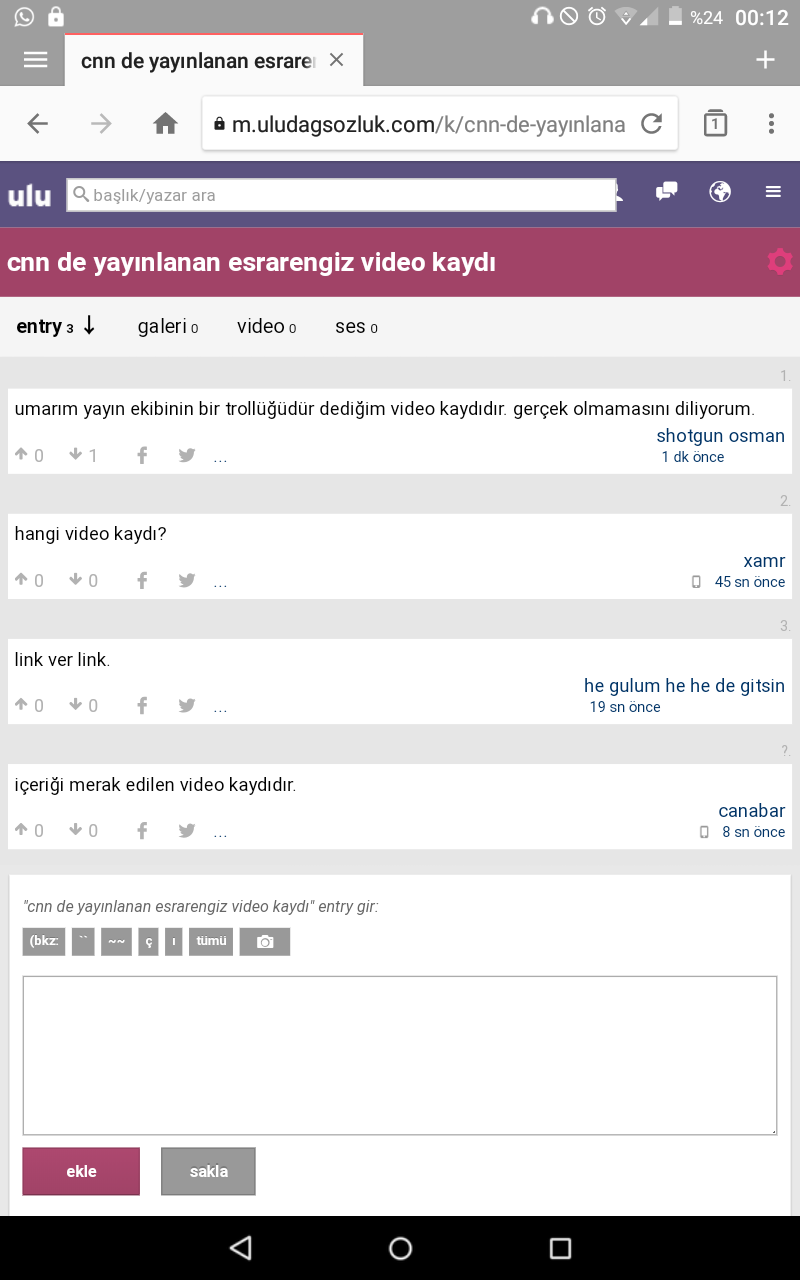Close the cnn de yayınlanan browser tab
Screen dimensions: 800x1280
pyautogui.click(x=336, y=60)
